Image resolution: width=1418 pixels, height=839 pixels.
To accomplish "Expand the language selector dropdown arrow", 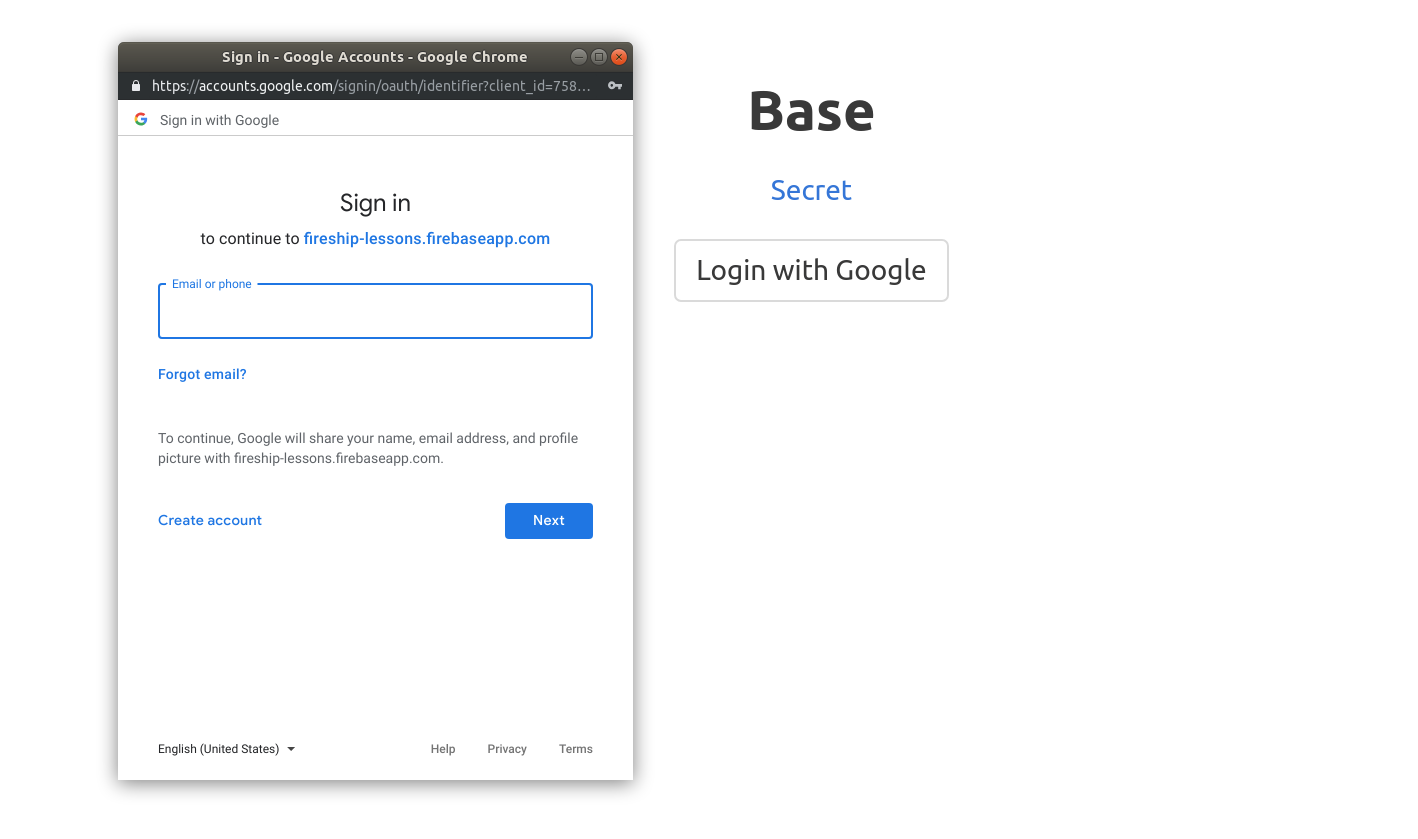I will (291, 748).
